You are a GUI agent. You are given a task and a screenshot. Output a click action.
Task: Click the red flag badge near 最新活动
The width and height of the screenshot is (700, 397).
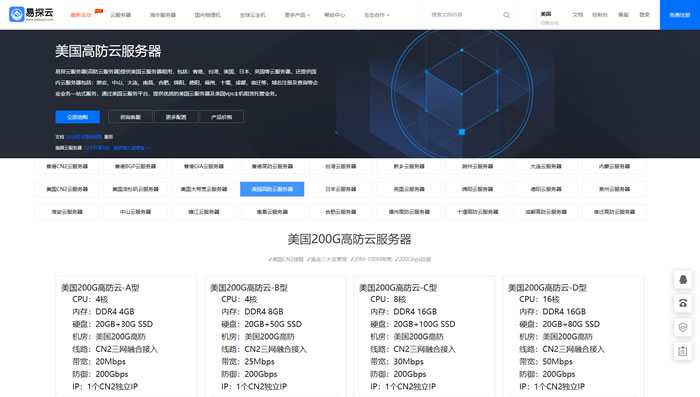99,11
